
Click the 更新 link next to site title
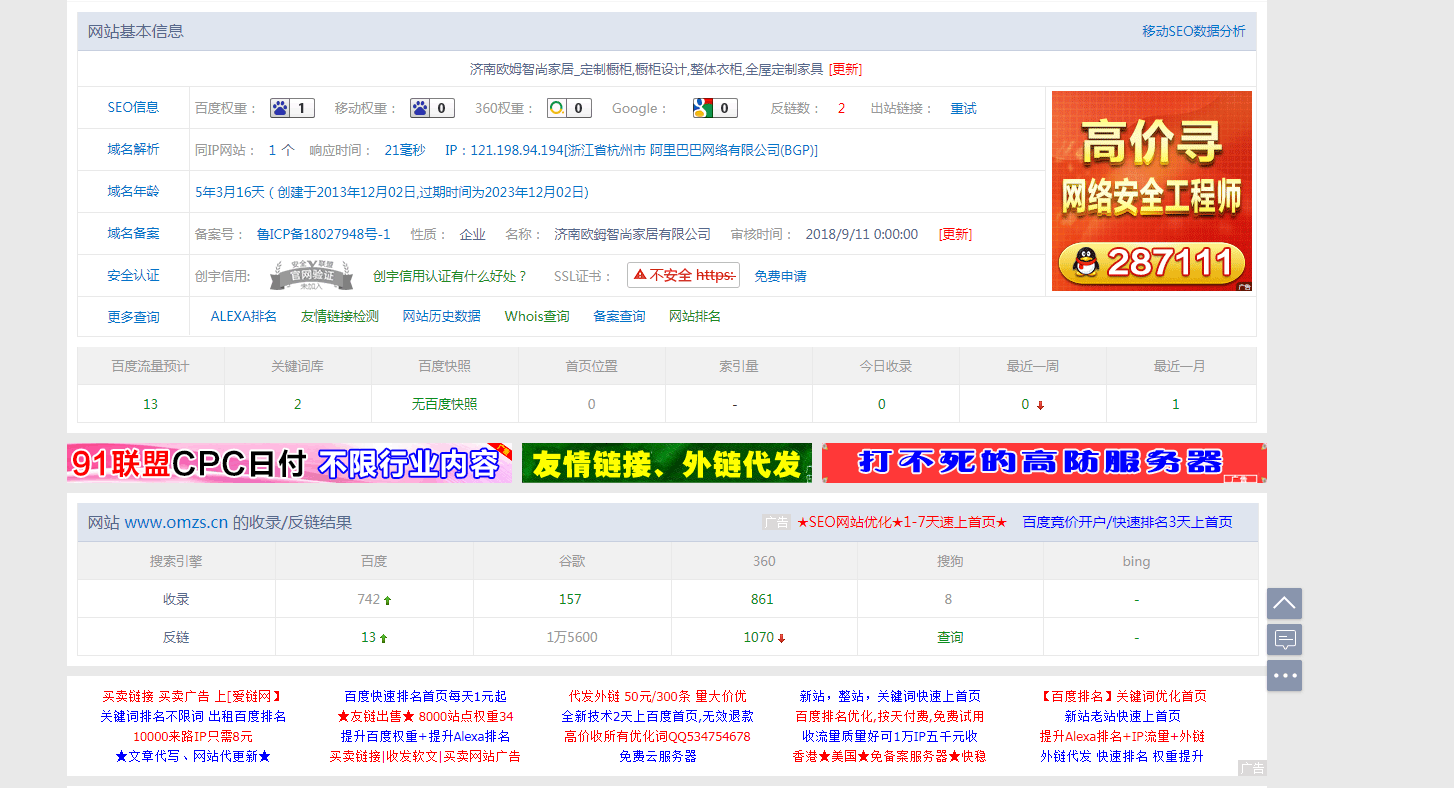point(845,69)
